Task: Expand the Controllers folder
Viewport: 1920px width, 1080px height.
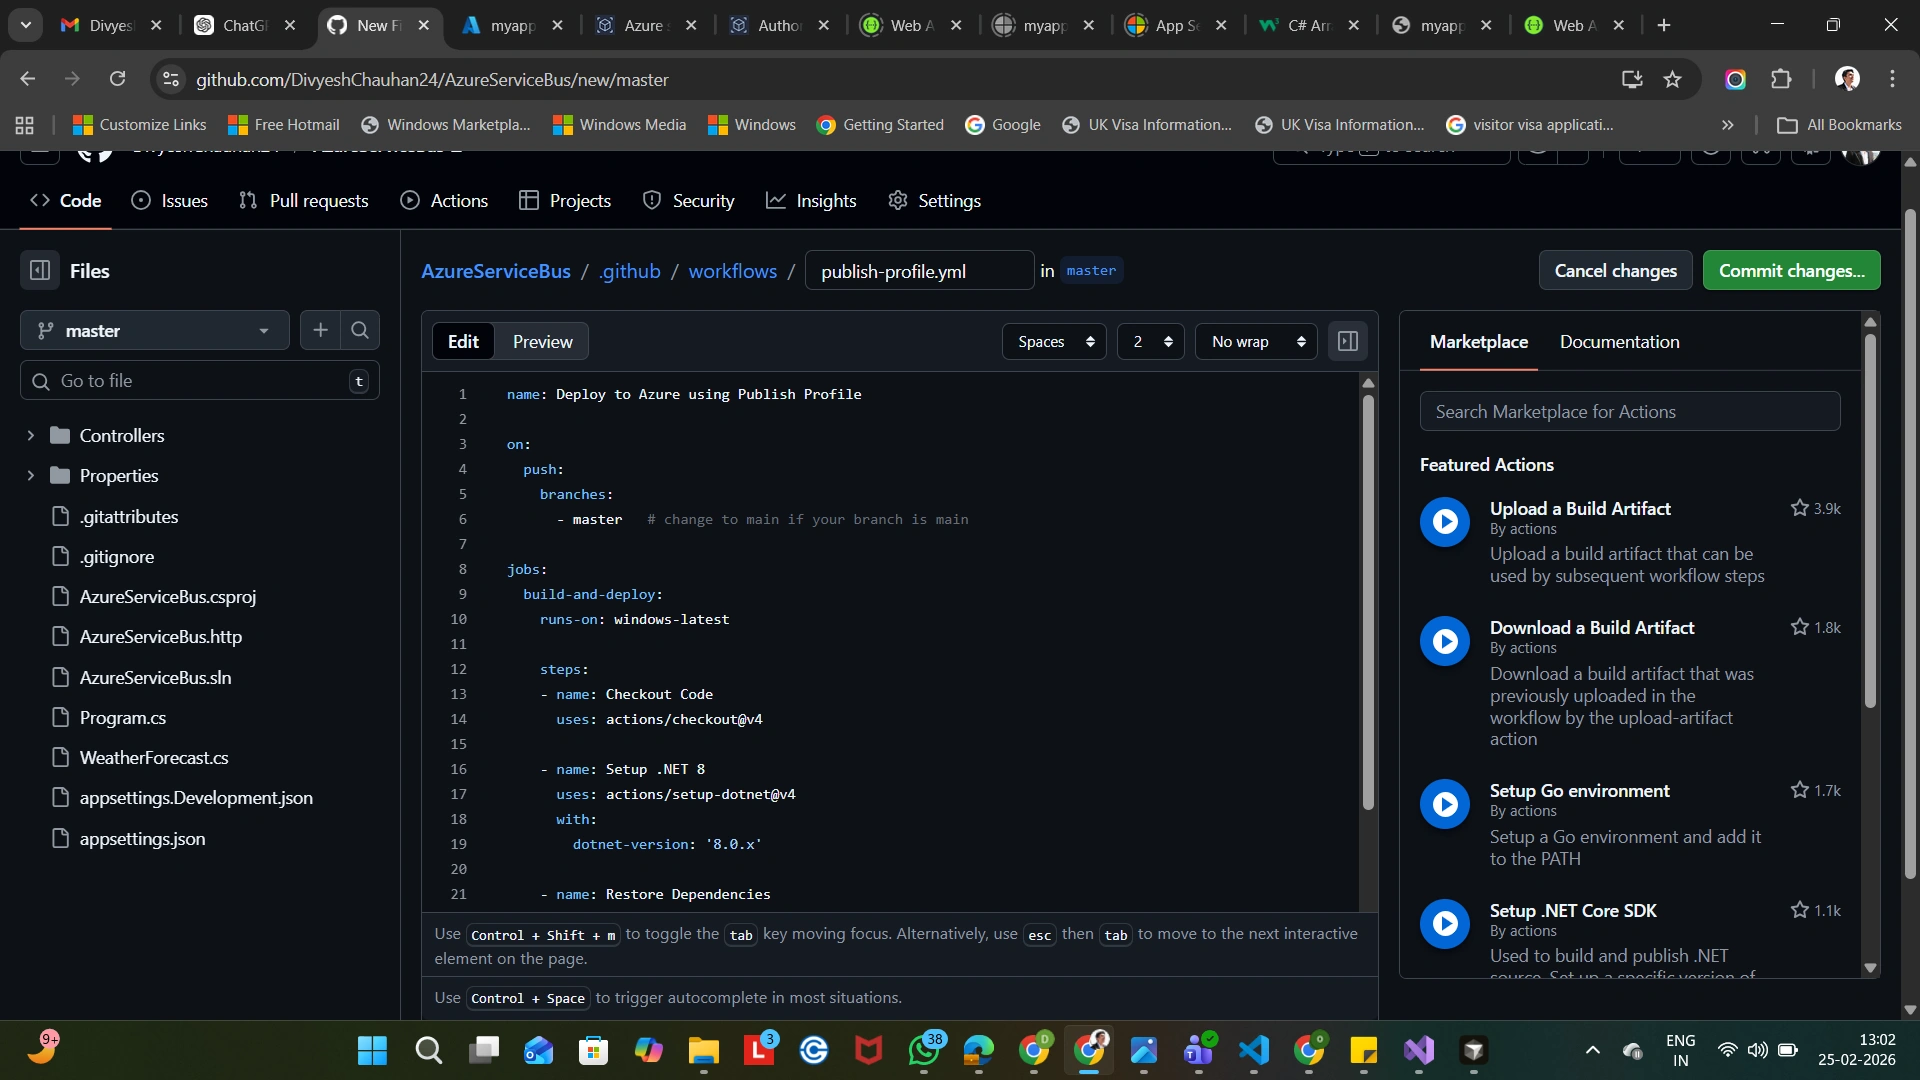Action: coord(31,435)
